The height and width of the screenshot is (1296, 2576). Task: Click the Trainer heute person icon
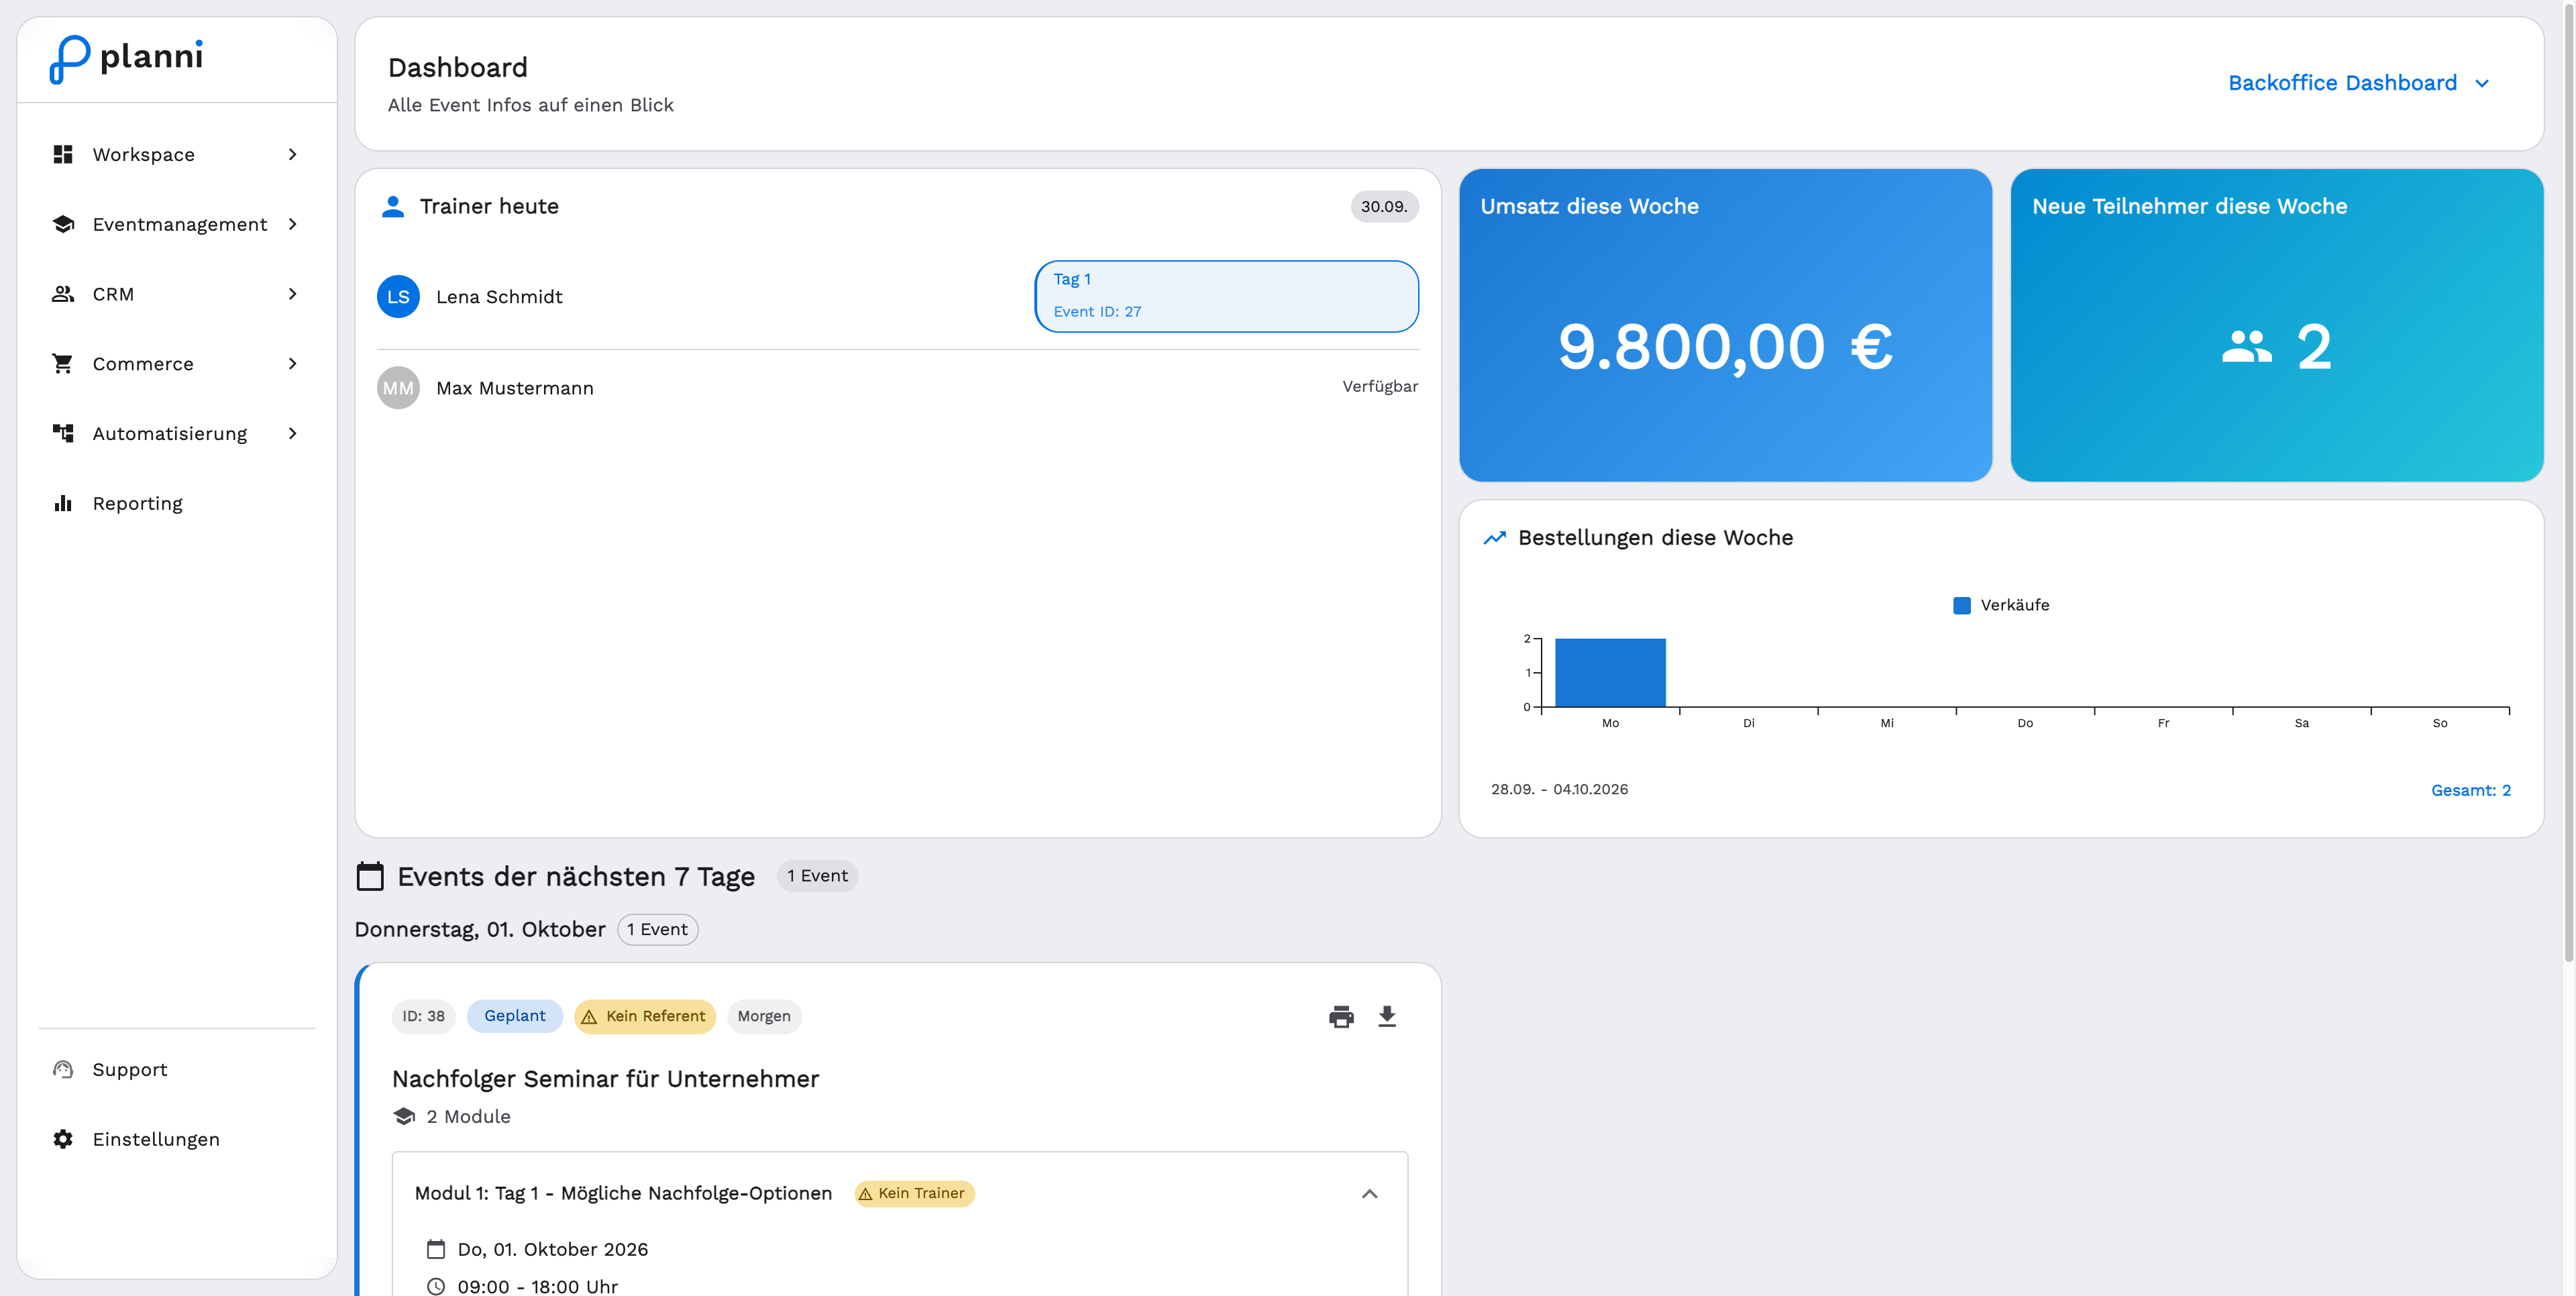click(393, 206)
